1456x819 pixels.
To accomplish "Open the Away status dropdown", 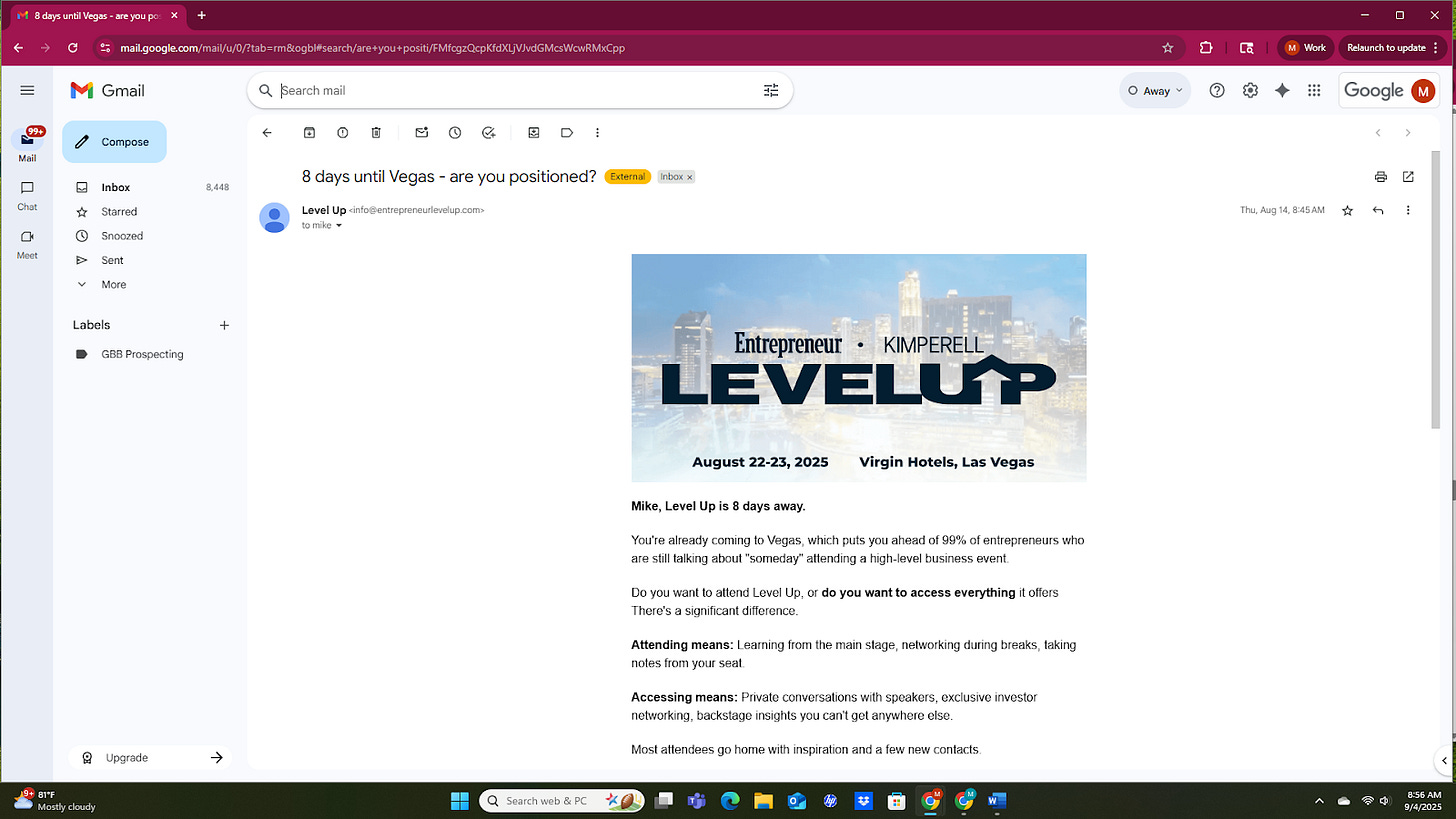I will click(1155, 90).
